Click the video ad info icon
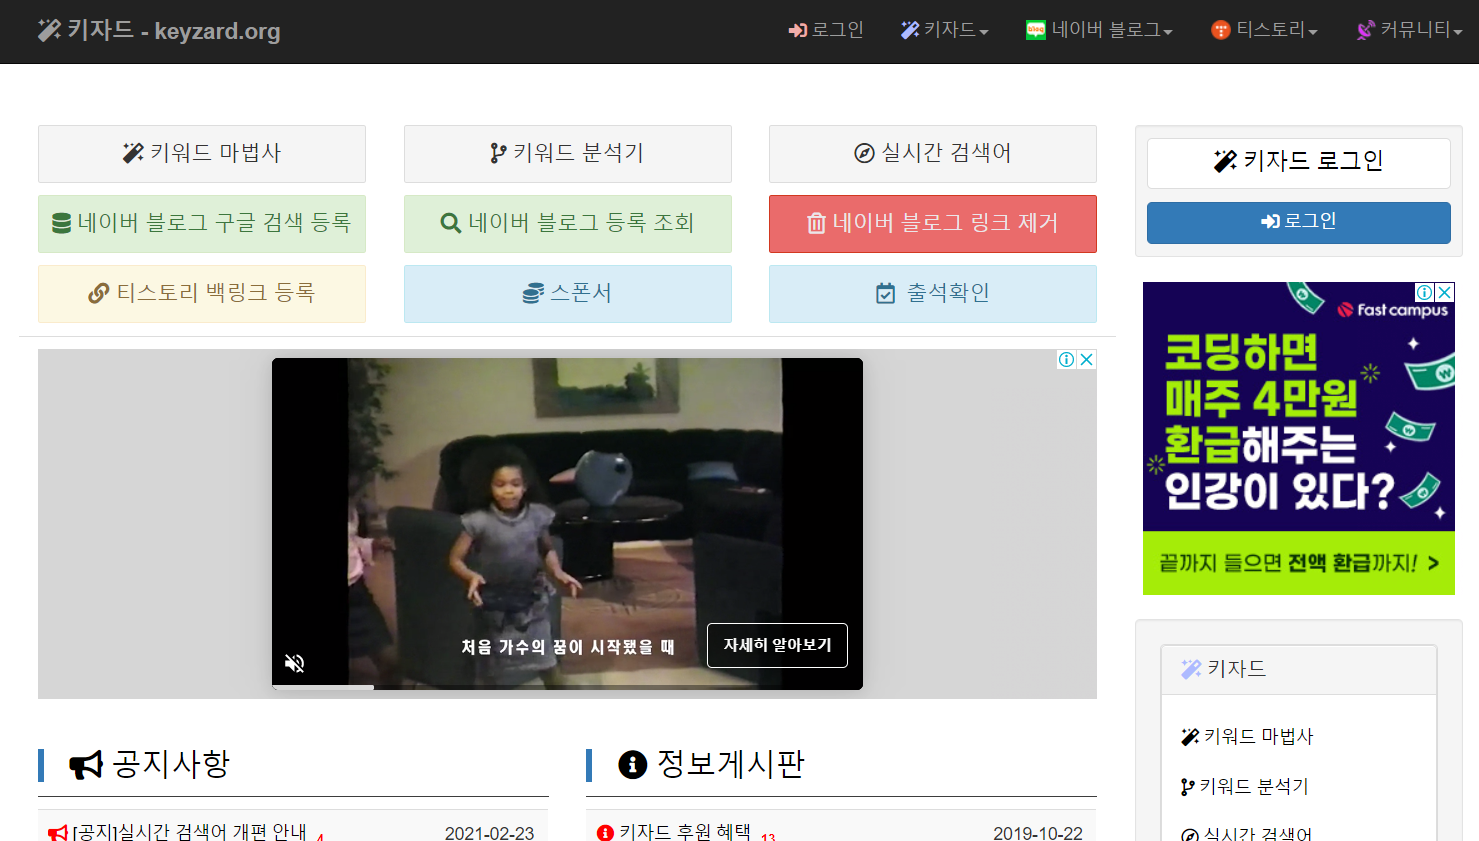Screen dimensions: 1479x841 pyautogui.click(x=1067, y=359)
